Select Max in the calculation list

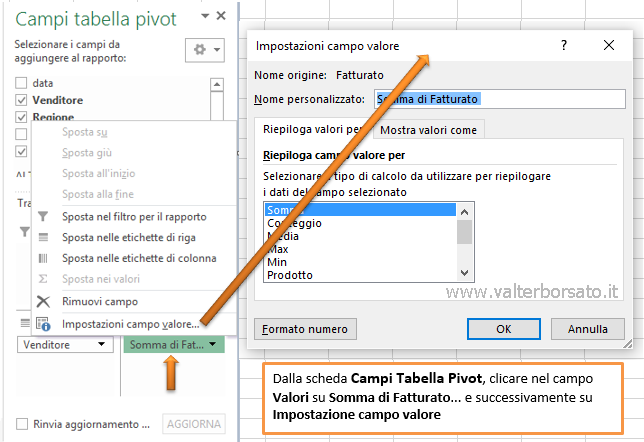pos(360,249)
